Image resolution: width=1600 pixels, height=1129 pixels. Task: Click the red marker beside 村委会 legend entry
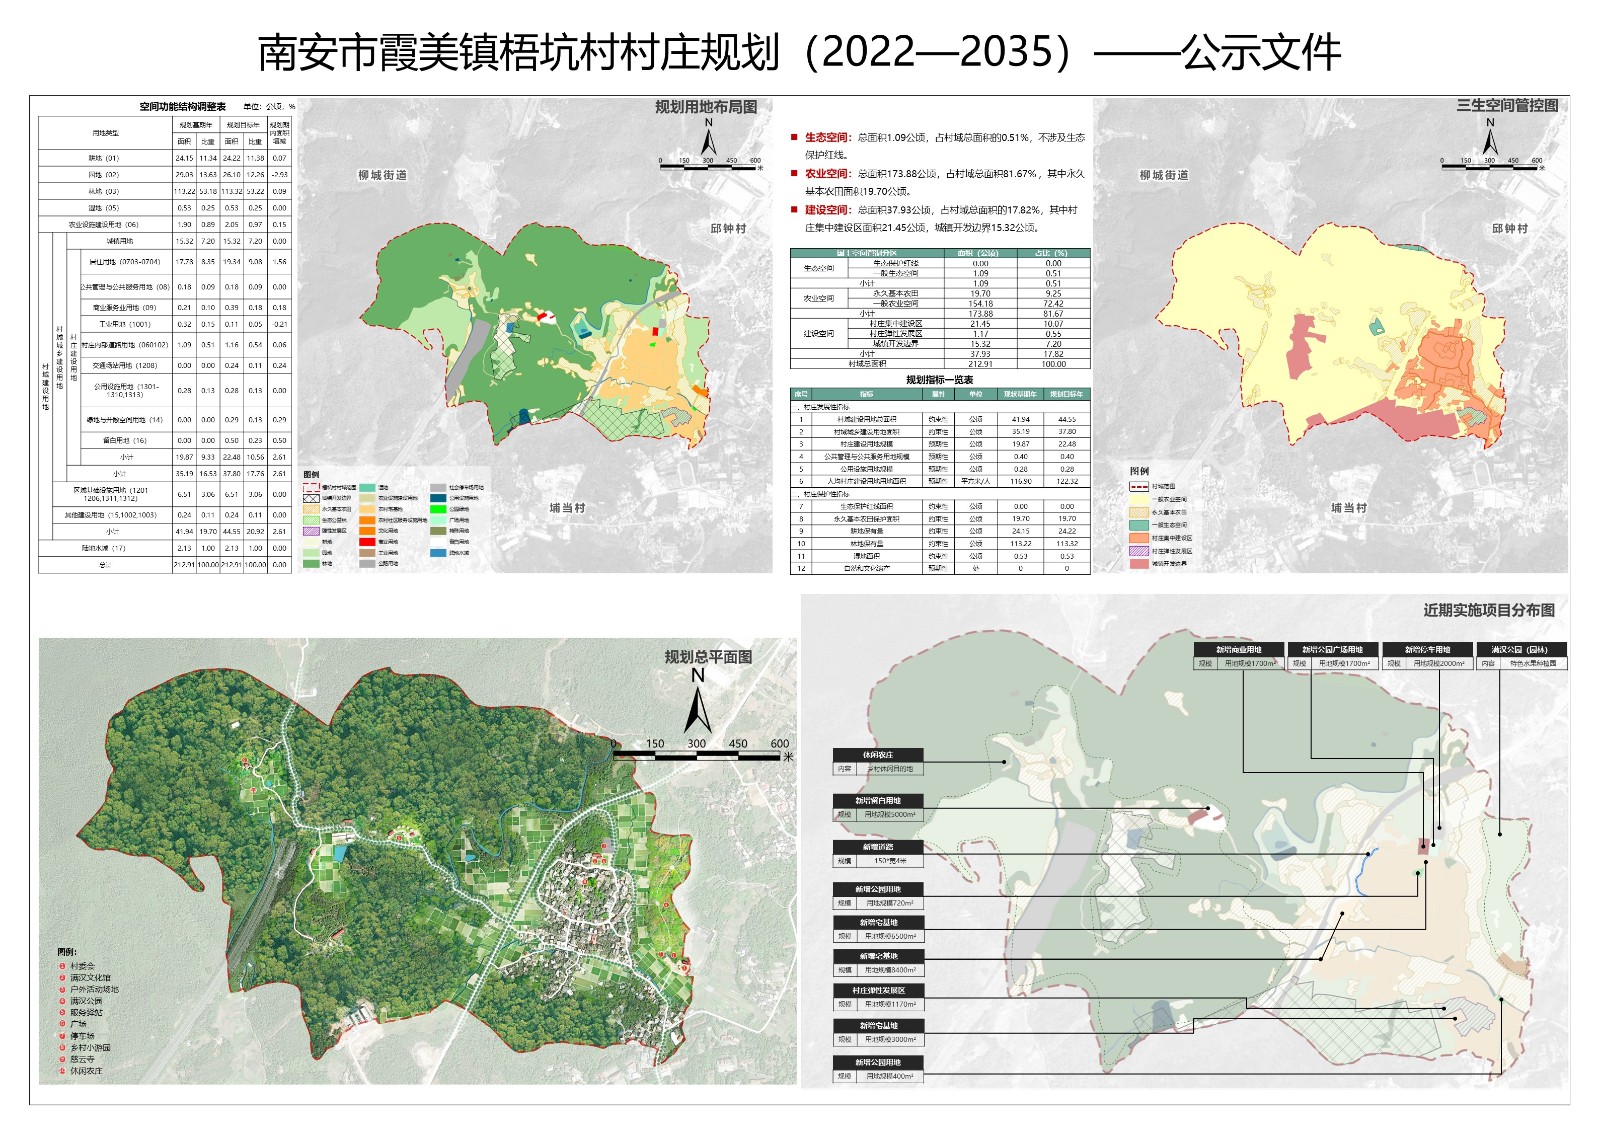pyautogui.click(x=61, y=966)
